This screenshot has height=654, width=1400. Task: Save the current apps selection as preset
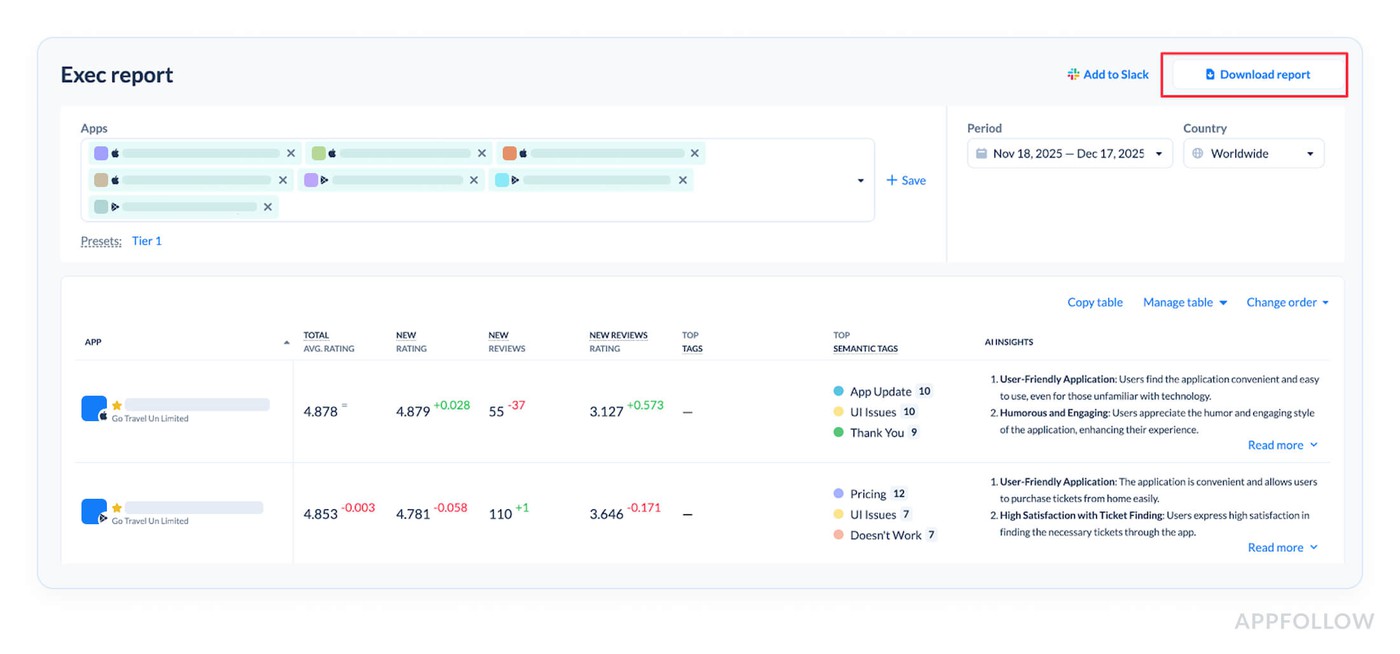click(x=906, y=181)
